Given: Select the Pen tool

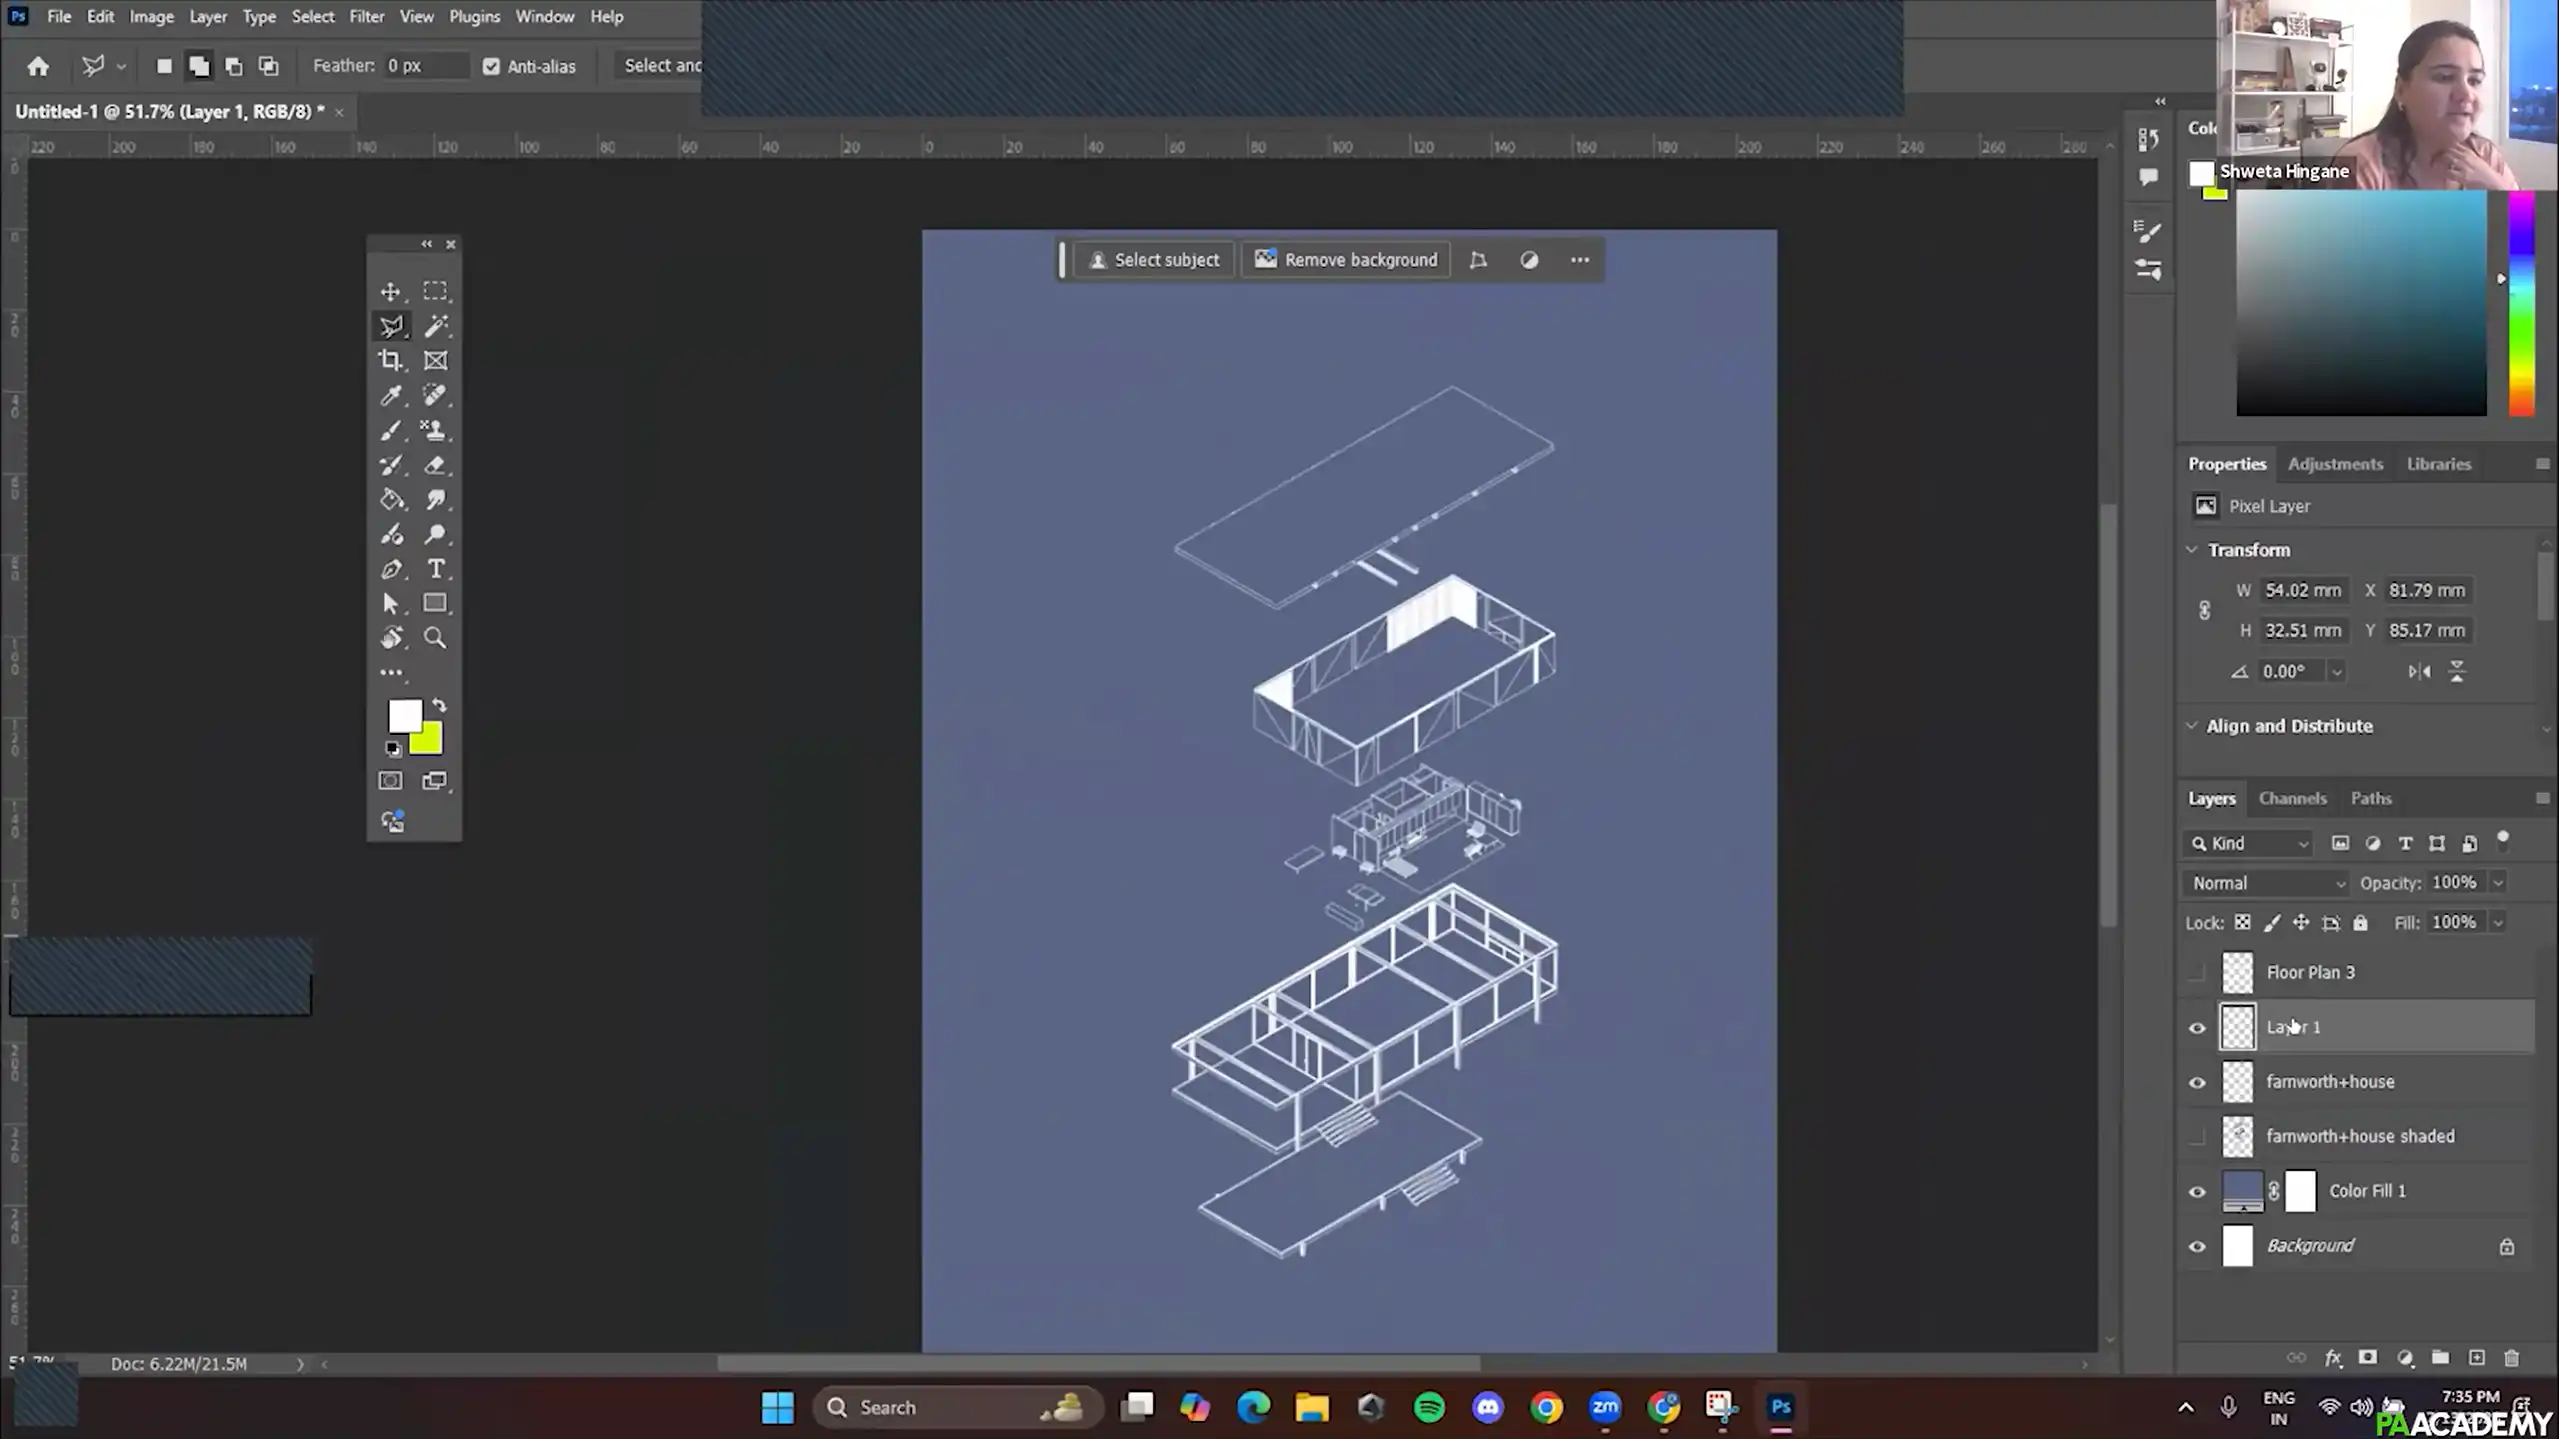Looking at the screenshot, I should tap(391, 569).
